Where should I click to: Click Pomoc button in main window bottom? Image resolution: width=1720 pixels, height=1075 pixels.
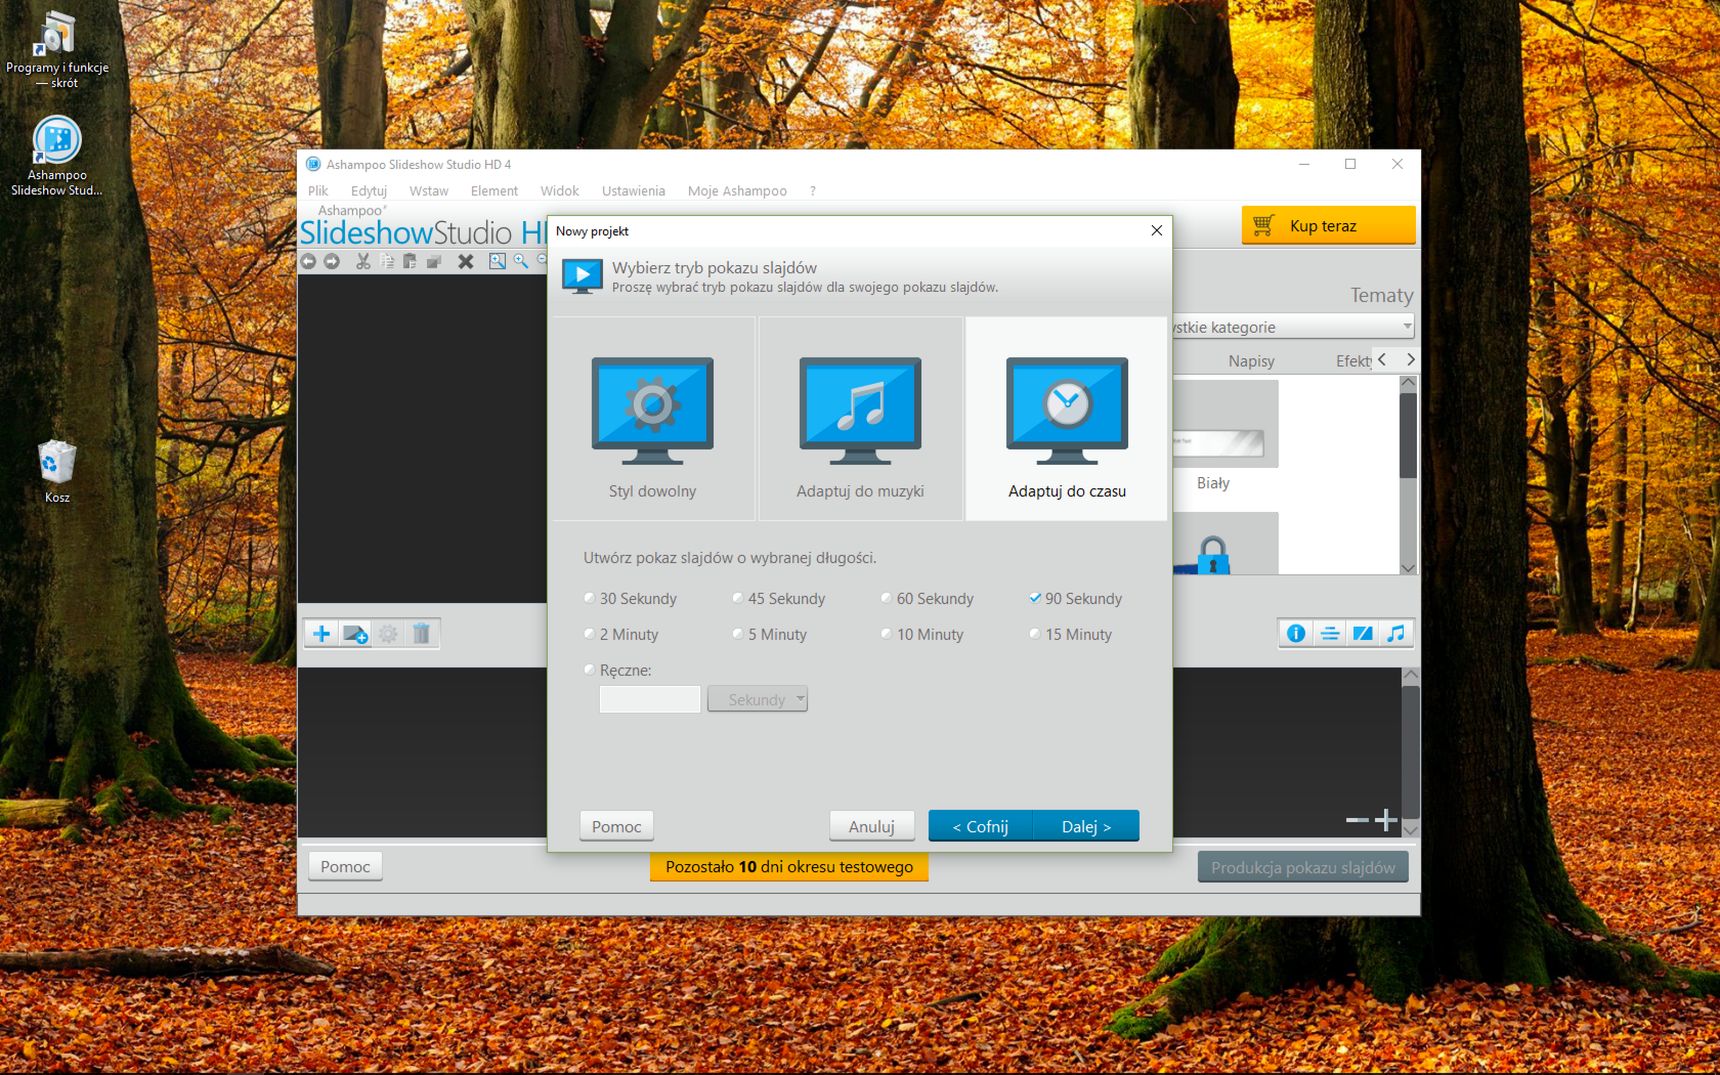345,866
